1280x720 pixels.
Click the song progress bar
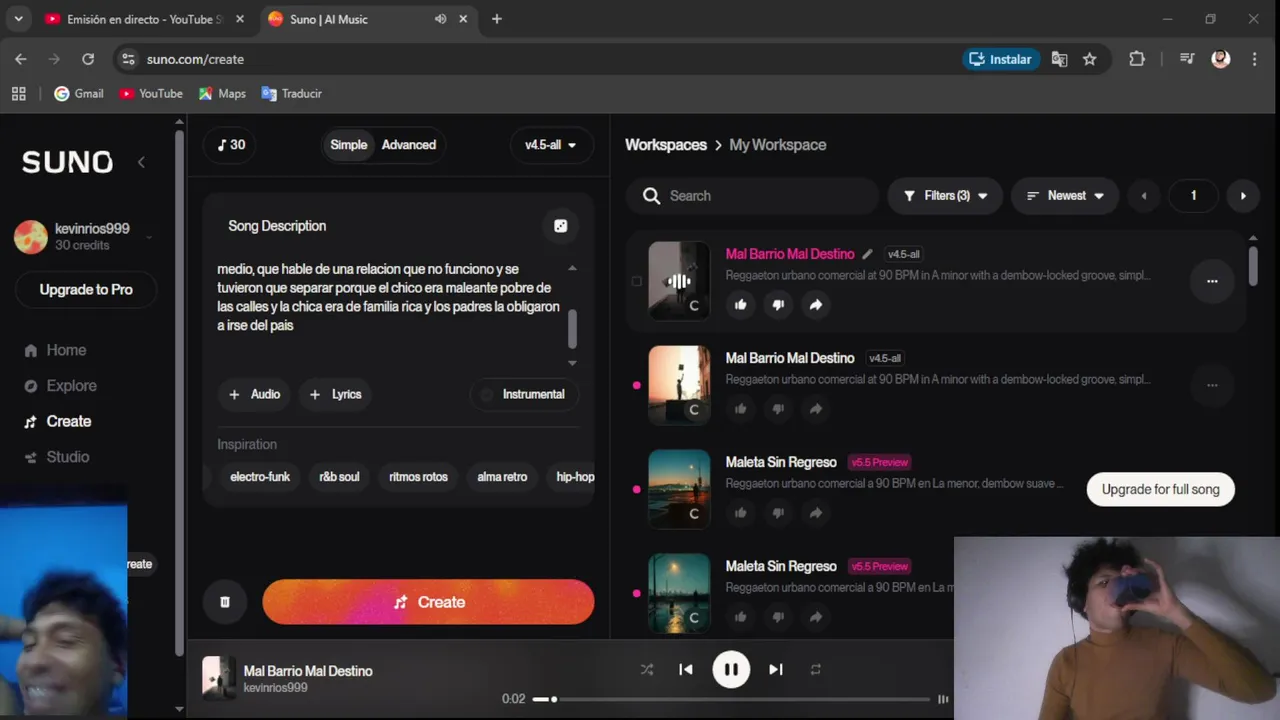click(x=732, y=699)
